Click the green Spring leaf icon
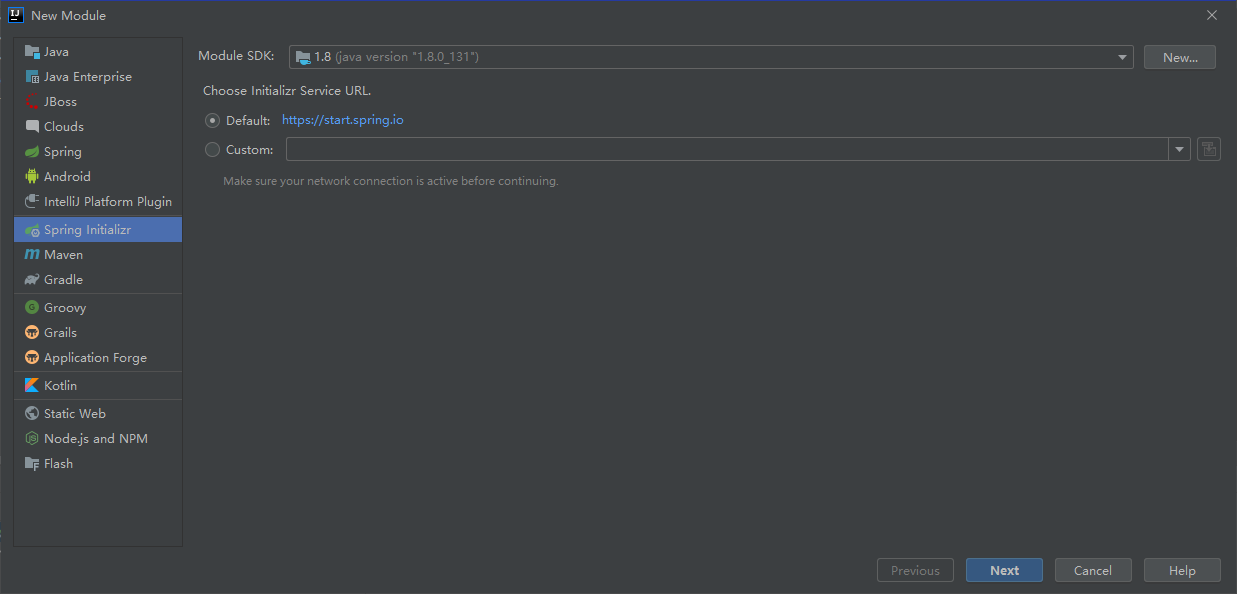 [32, 152]
